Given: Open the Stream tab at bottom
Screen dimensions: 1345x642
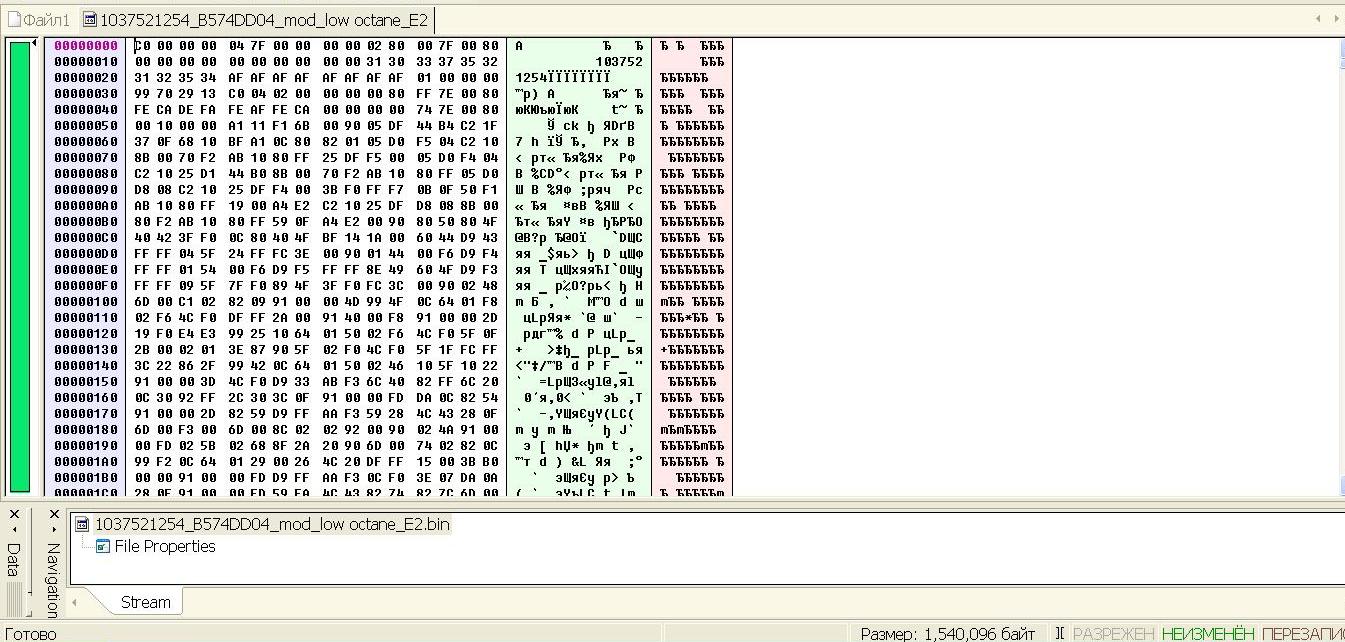Looking at the screenshot, I should 145,602.
